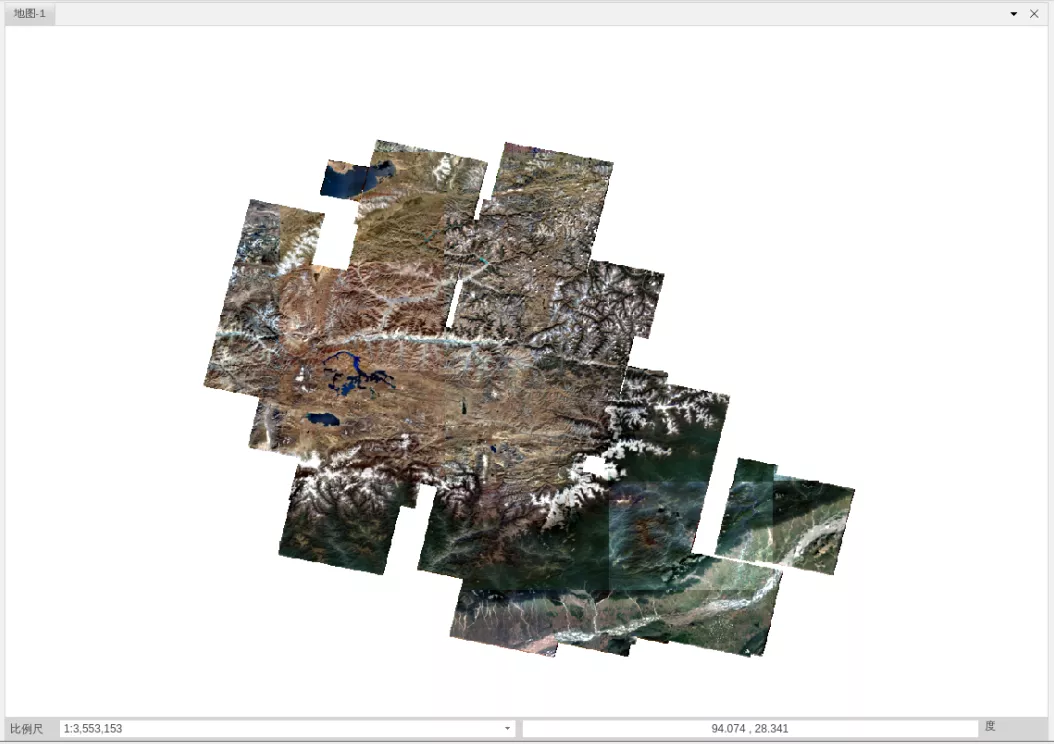This screenshot has height=744, width=1054.
Task: Open the map window options dropdown arrow
Action: [1014, 14]
